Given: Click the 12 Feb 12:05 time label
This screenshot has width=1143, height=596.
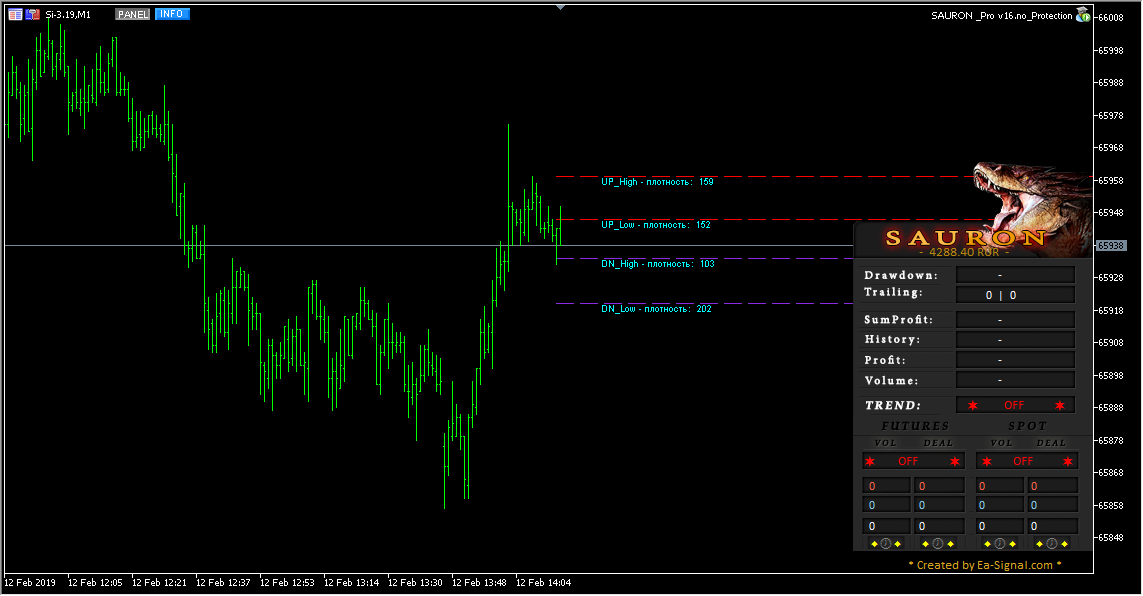Looking at the screenshot, I should [x=95, y=583].
